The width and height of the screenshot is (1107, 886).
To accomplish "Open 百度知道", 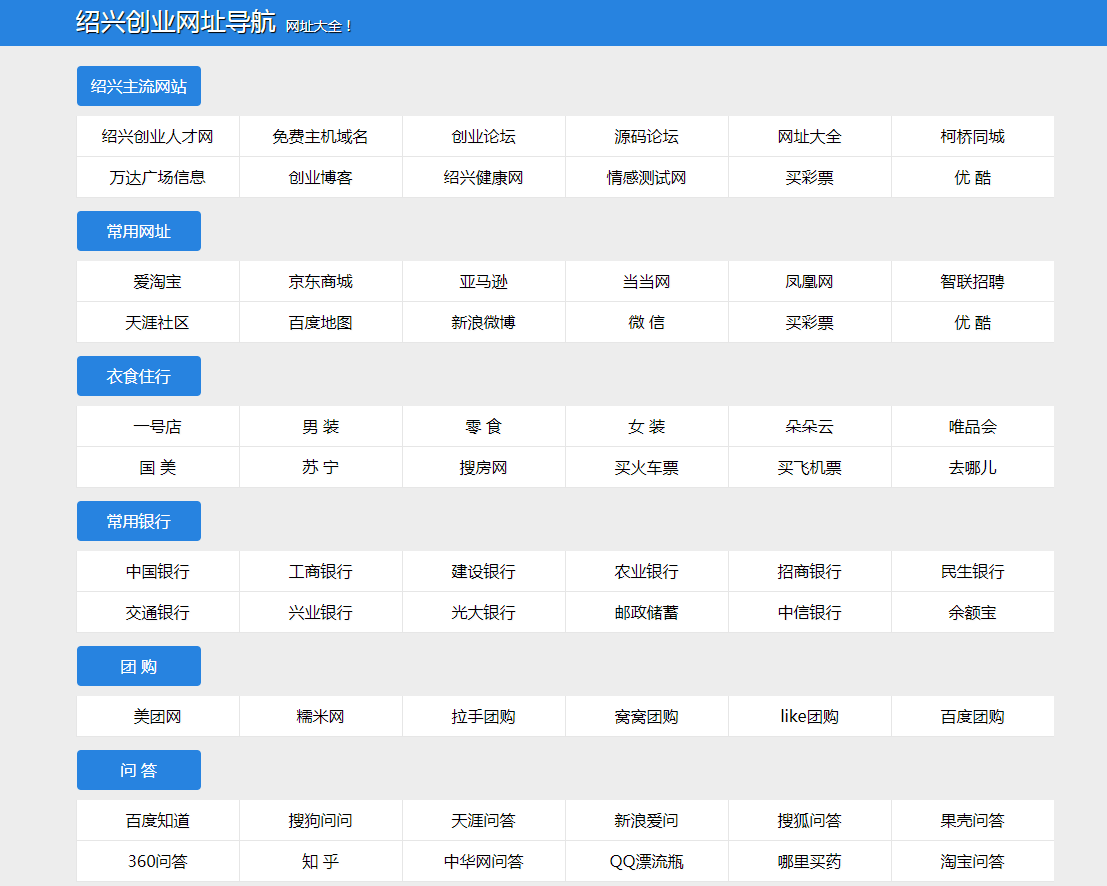I will click(157, 820).
